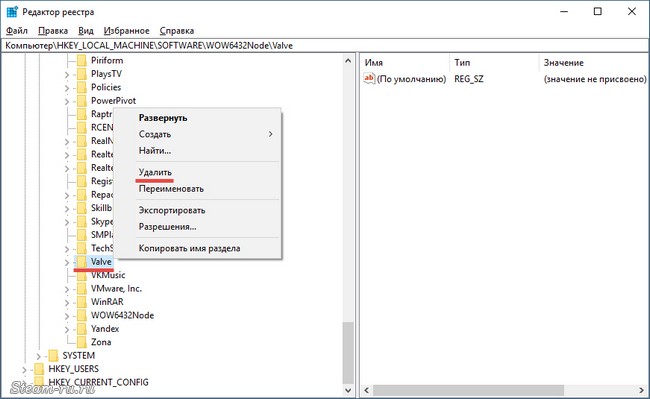The image size is (650, 399).
Task: Click the values pane scroll left arrow
Action: (366, 390)
